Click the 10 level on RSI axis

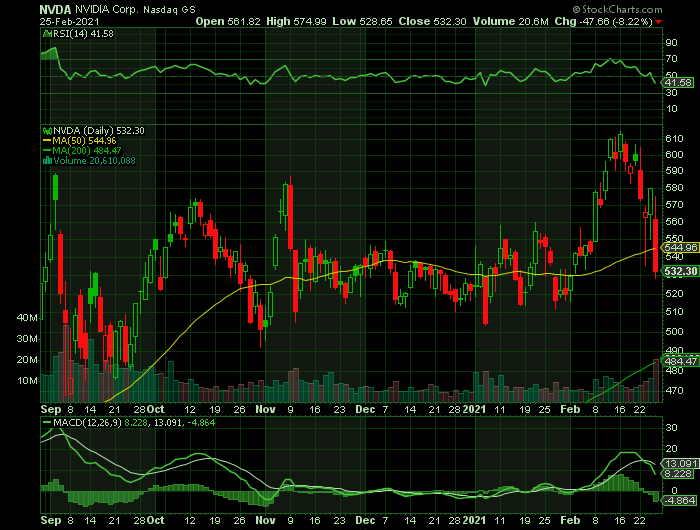tap(671, 109)
